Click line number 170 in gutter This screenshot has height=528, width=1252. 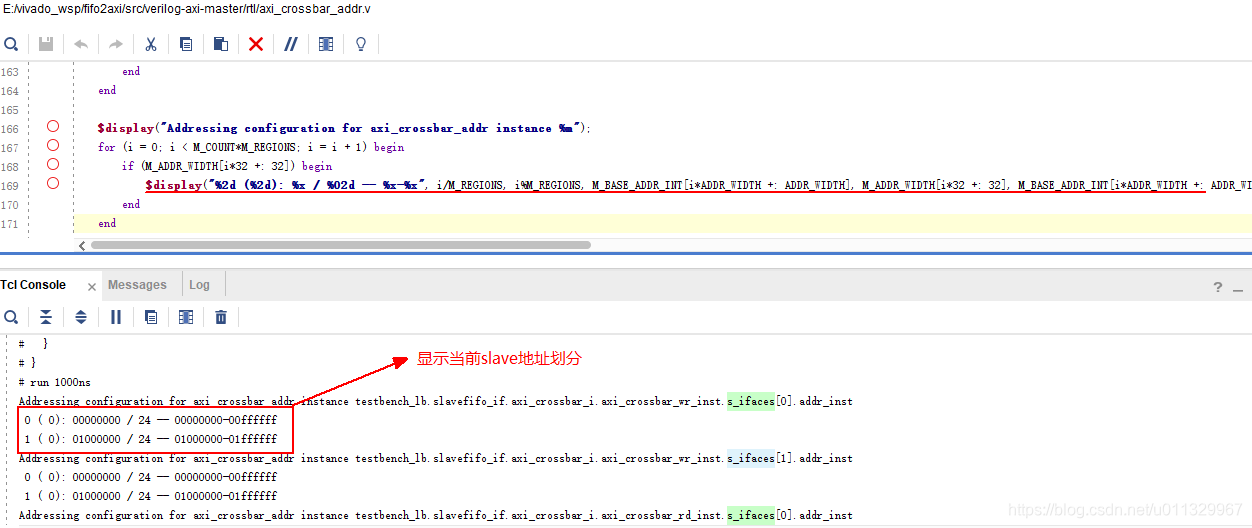(10, 205)
